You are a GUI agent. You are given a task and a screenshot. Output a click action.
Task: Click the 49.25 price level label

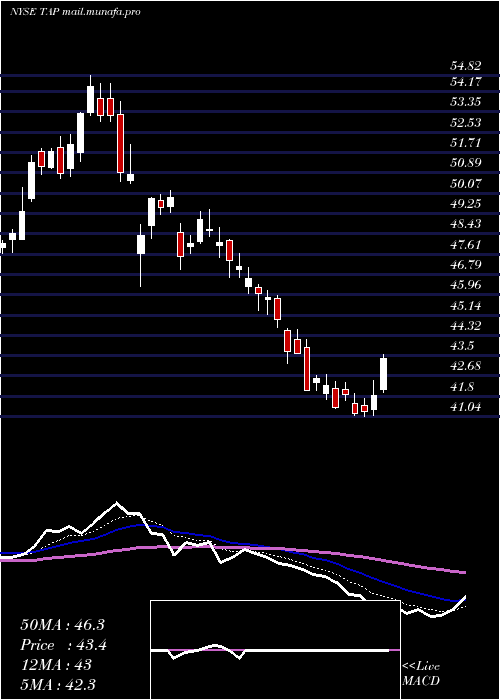click(x=466, y=204)
